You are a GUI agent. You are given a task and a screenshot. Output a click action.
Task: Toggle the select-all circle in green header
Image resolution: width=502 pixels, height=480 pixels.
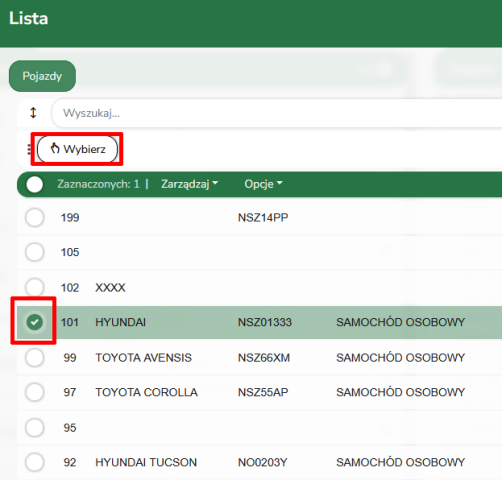(x=35, y=184)
